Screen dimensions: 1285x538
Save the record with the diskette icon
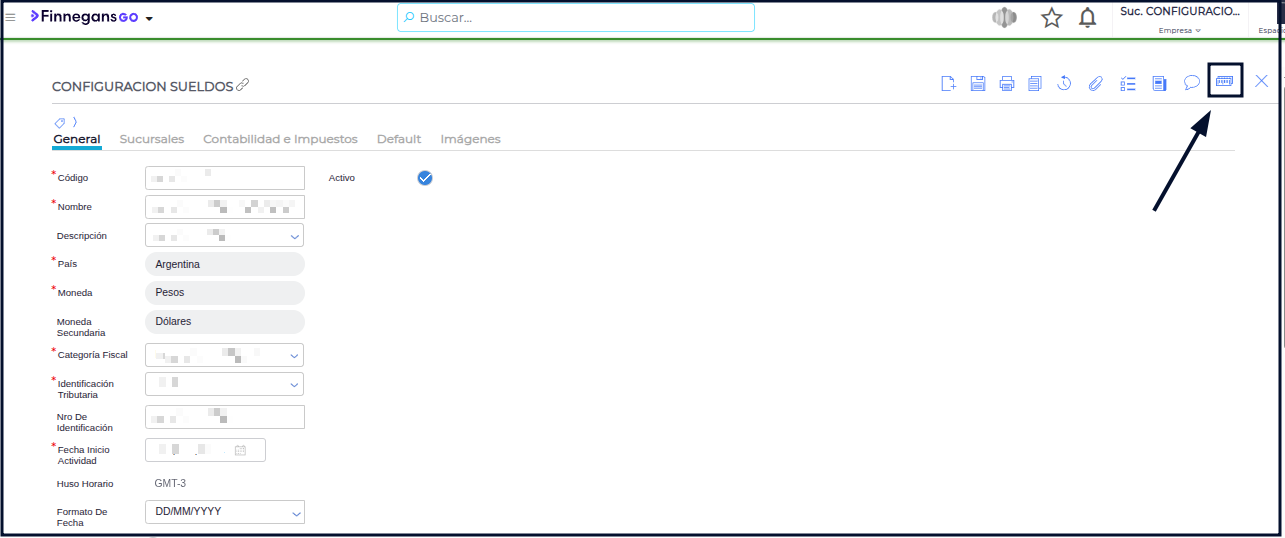[x=978, y=83]
